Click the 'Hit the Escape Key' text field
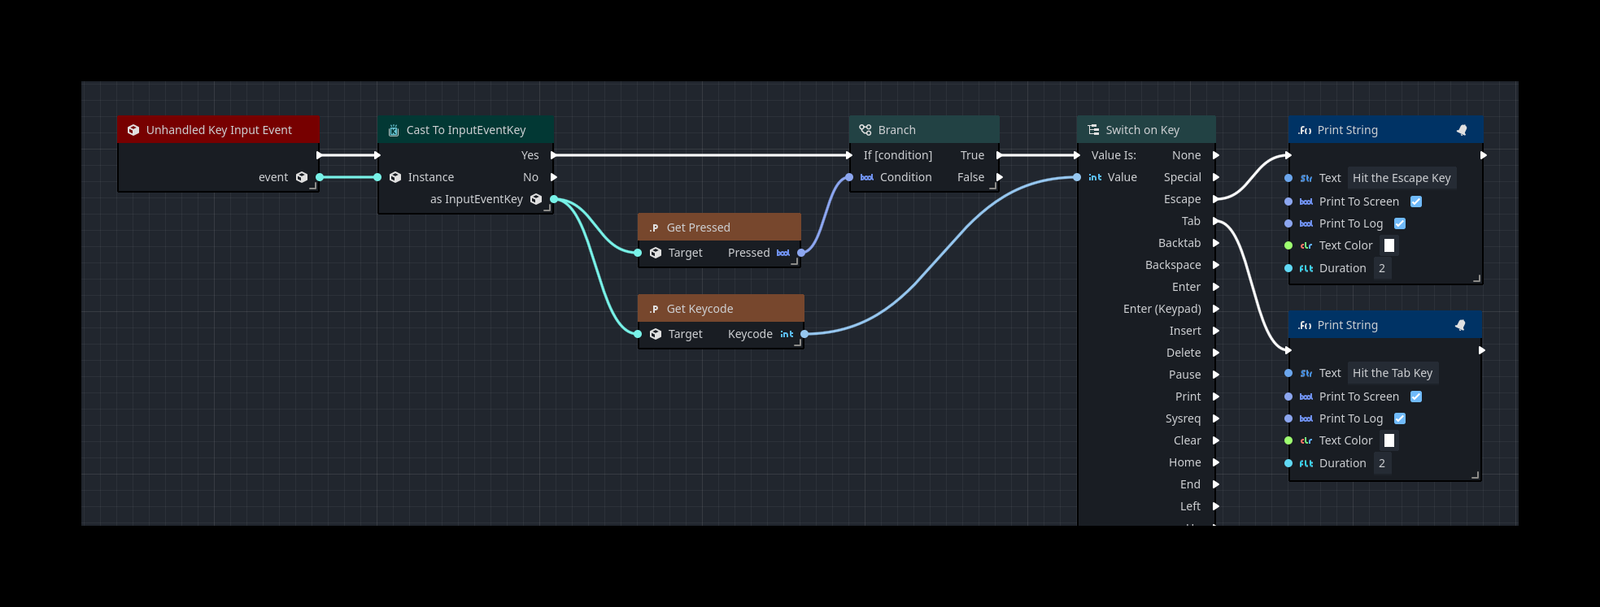This screenshot has height=607, width=1600. [x=1401, y=178]
